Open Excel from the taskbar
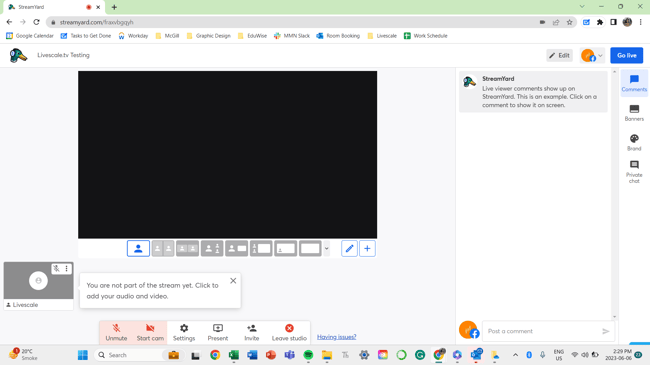The height and width of the screenshot is (365, 650). (234, 355)
